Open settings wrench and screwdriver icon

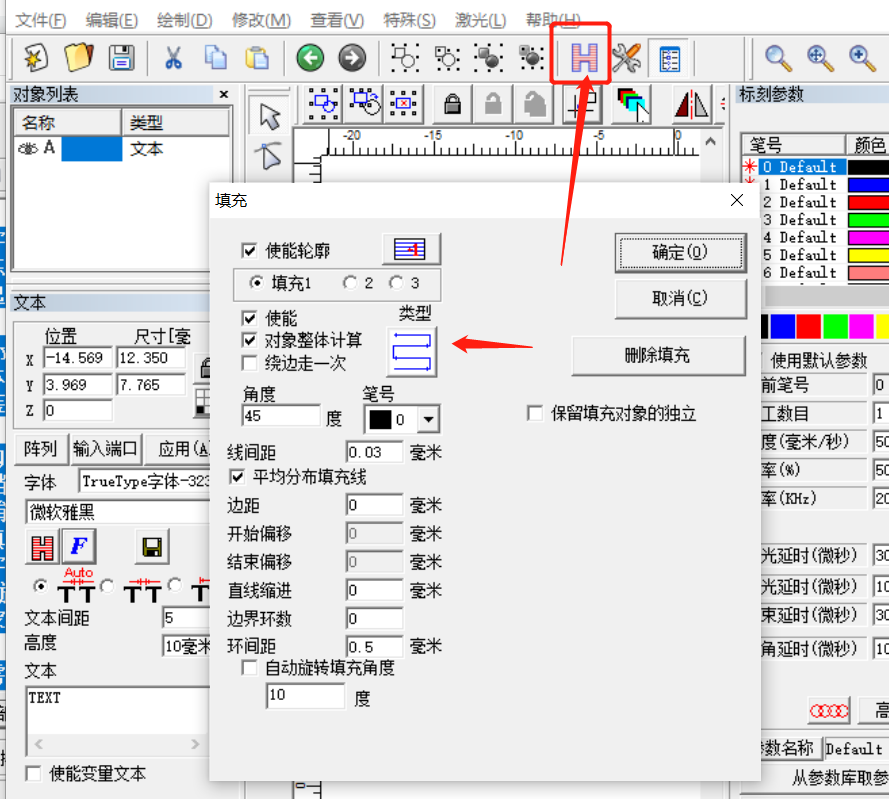[x=627, y=58]
